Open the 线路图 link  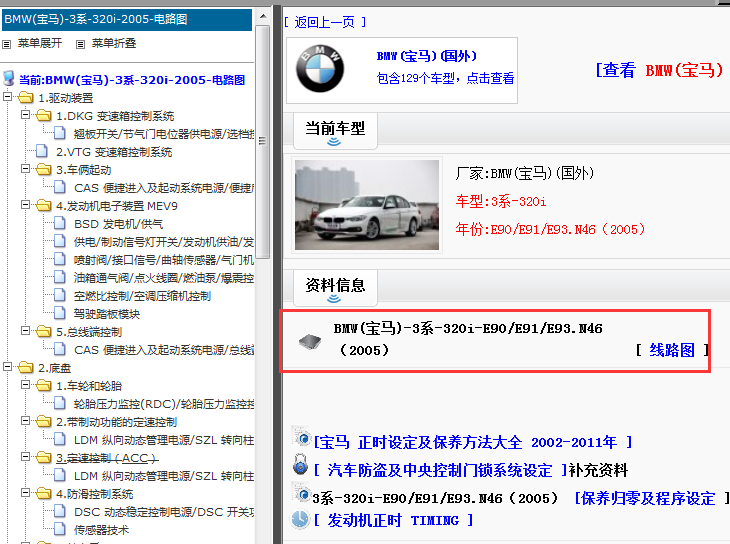672,350
